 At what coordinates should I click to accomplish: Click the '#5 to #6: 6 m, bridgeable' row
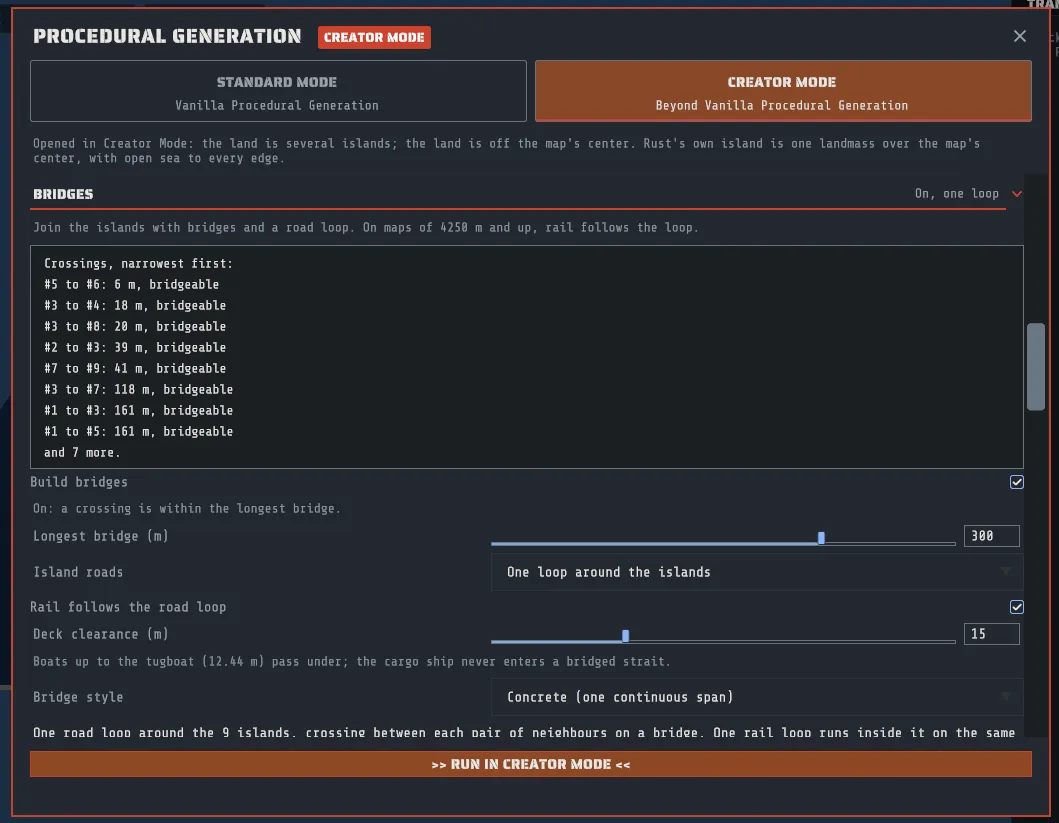(x=132, y=285)
